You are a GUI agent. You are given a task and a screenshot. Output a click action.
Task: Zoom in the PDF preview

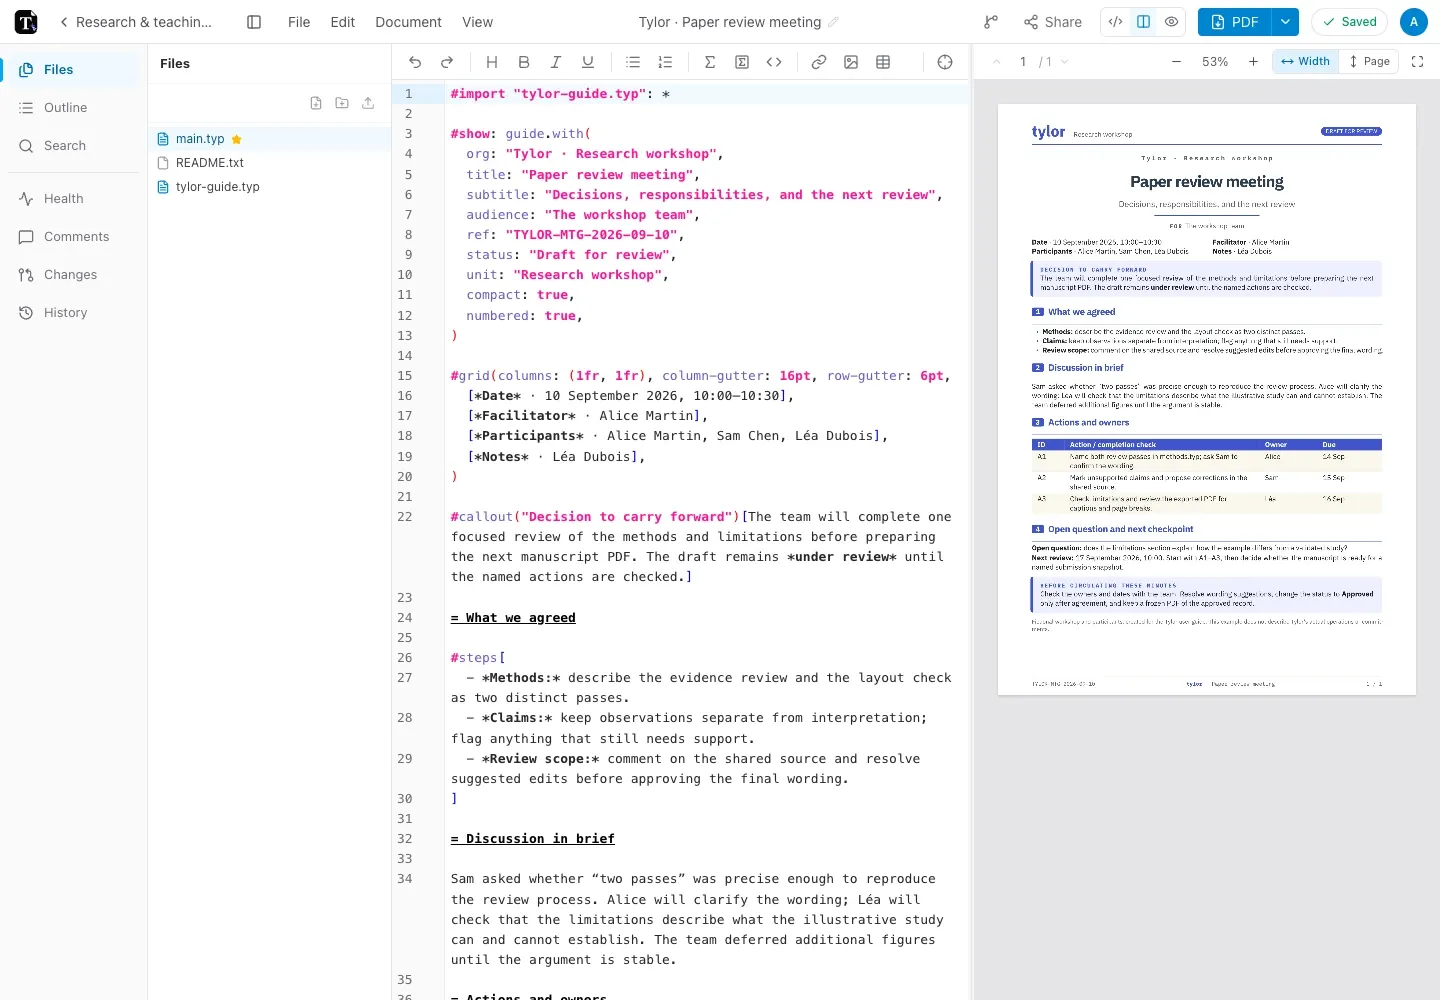(1253, 61)
